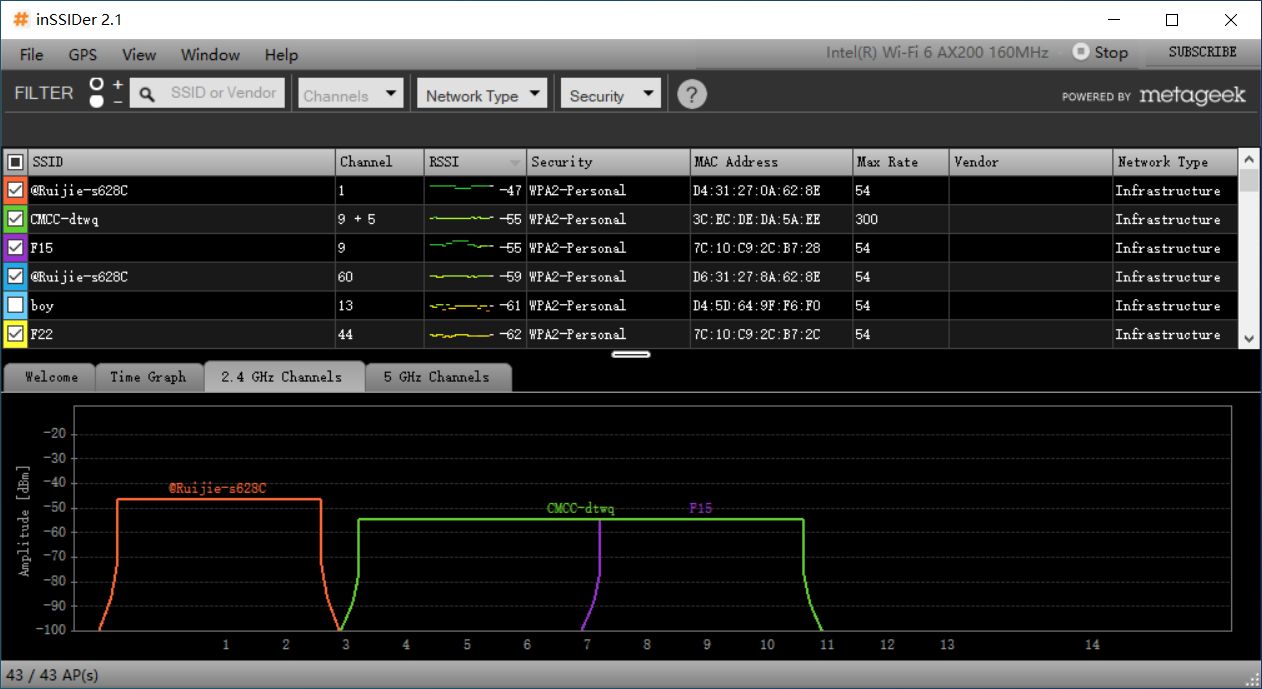Screen dimensions: 1262x689
Task: Open the Help menu
Action: tap(281, 54)
